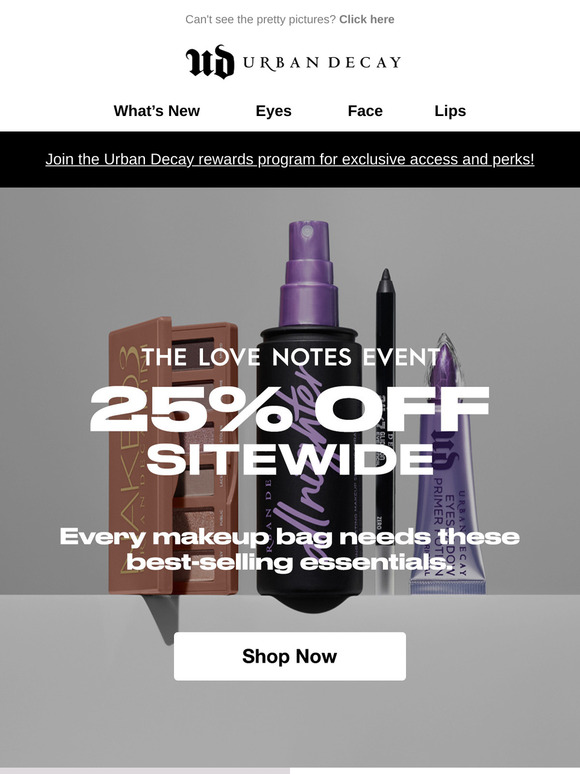Viewport: 580px width, 774px height.
Task: Click the 'SITEWIDE' banner text
Action: pos(290,459)
